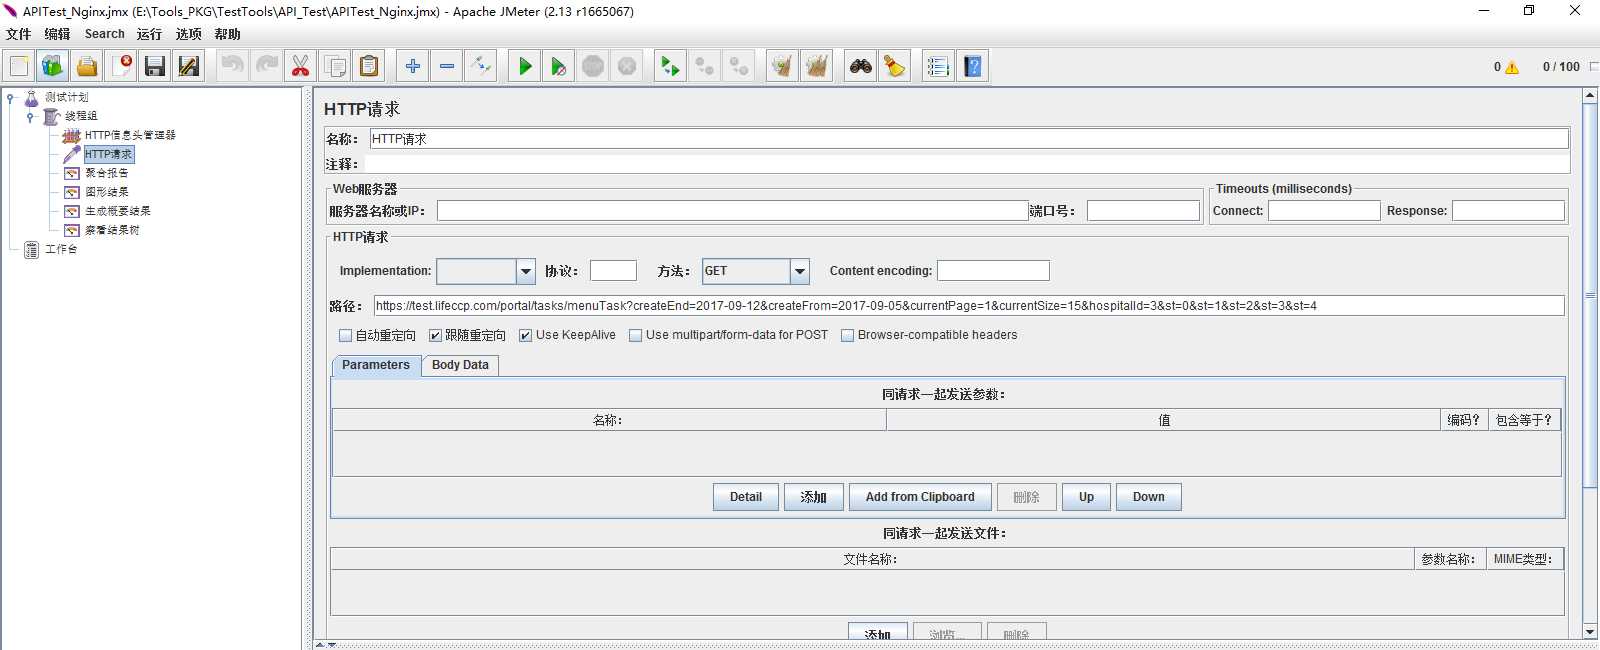Toggle the 跟随重定向 checkbox
Viewport: 1600px width, 650px height.
[x=435, y=336]
